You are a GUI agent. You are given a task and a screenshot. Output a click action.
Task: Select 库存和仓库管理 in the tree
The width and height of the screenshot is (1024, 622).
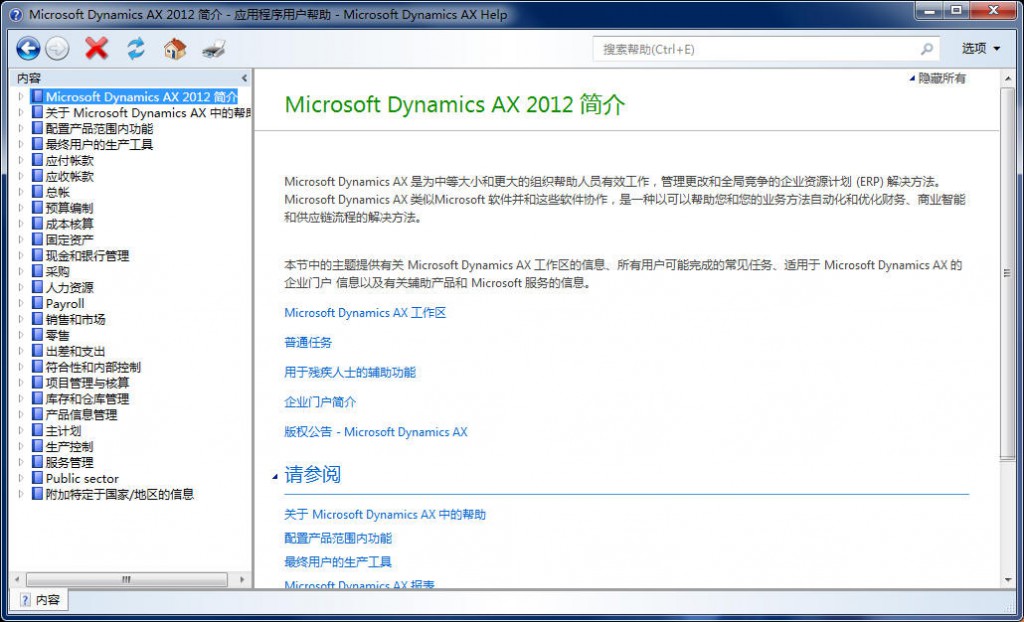87,399
